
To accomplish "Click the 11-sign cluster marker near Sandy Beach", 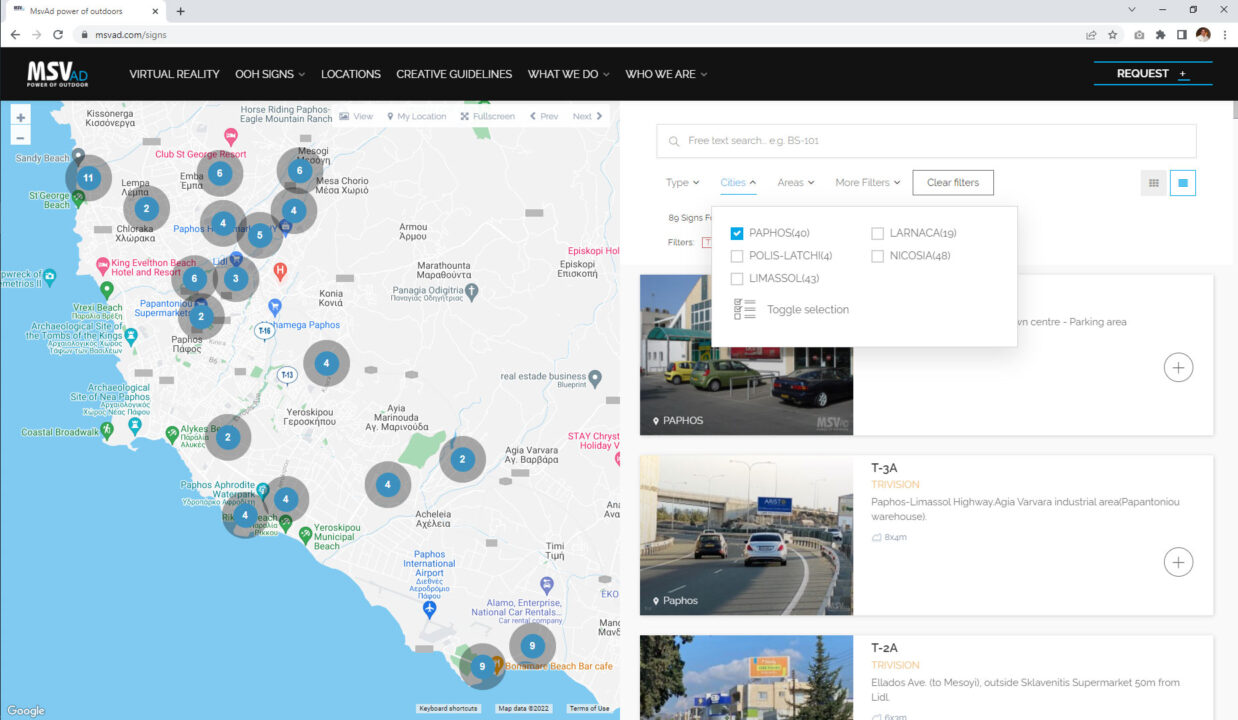I will 88,179.
